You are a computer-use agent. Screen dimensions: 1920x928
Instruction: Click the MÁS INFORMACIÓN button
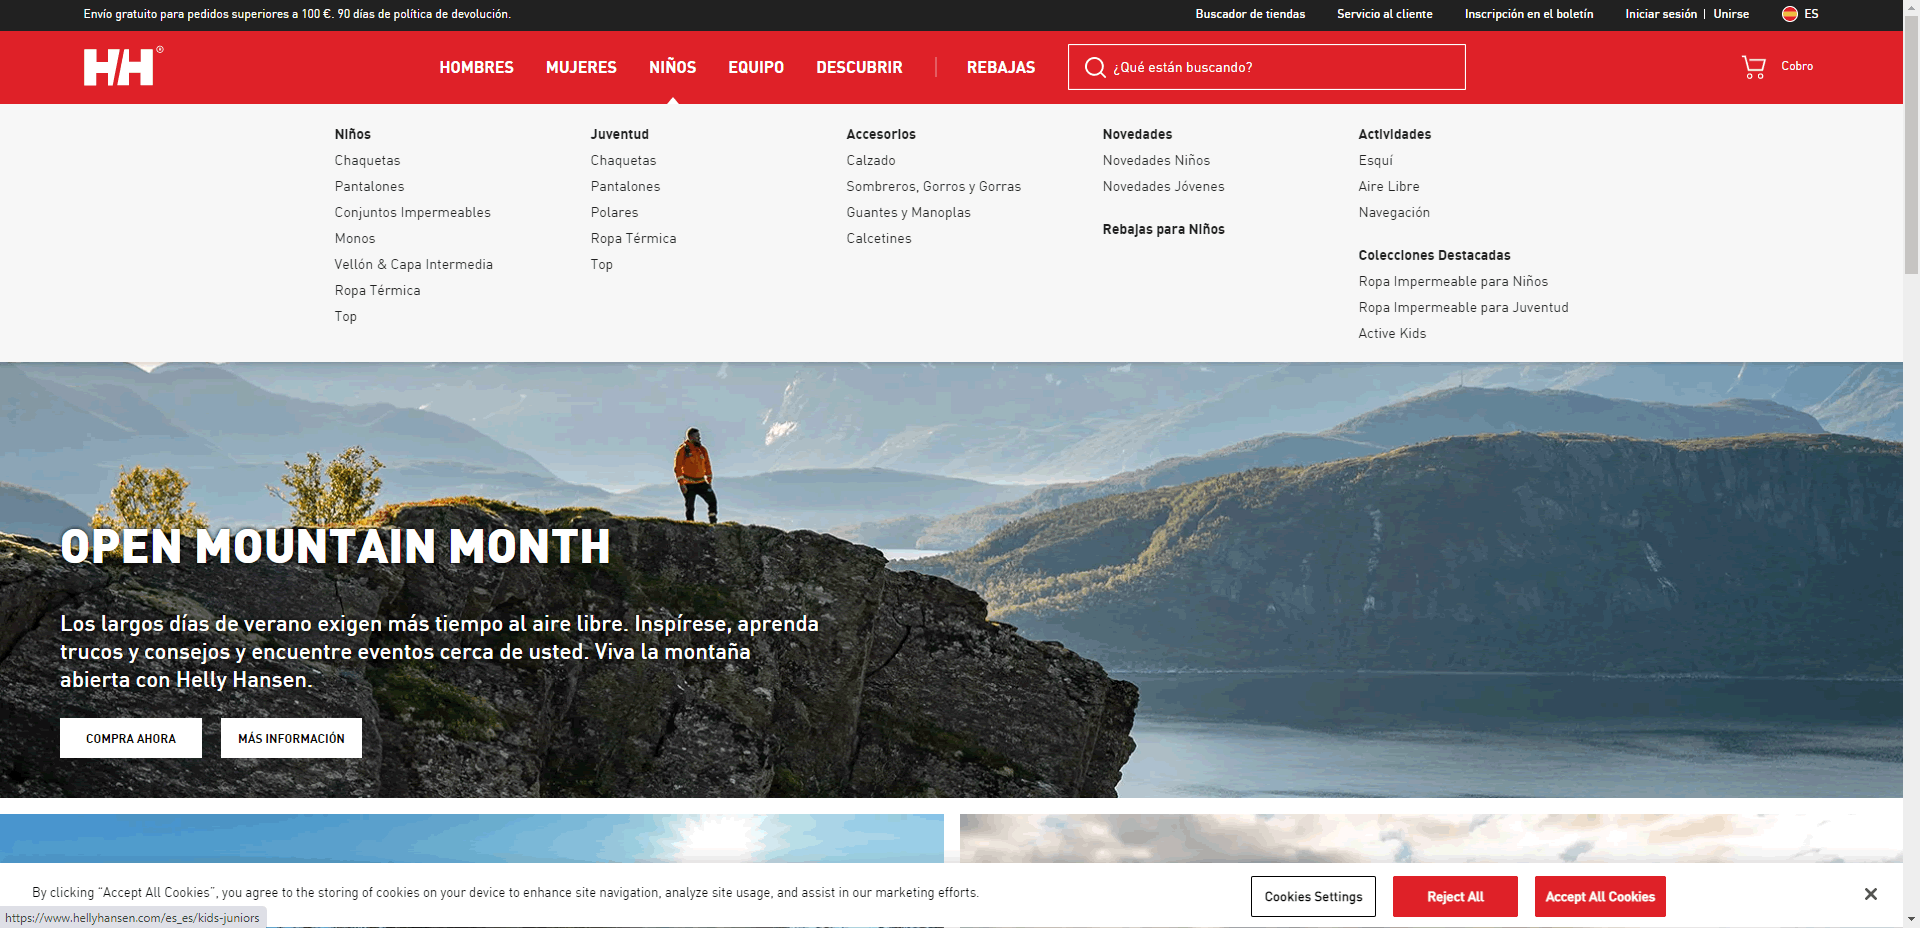tap(291, 738)
